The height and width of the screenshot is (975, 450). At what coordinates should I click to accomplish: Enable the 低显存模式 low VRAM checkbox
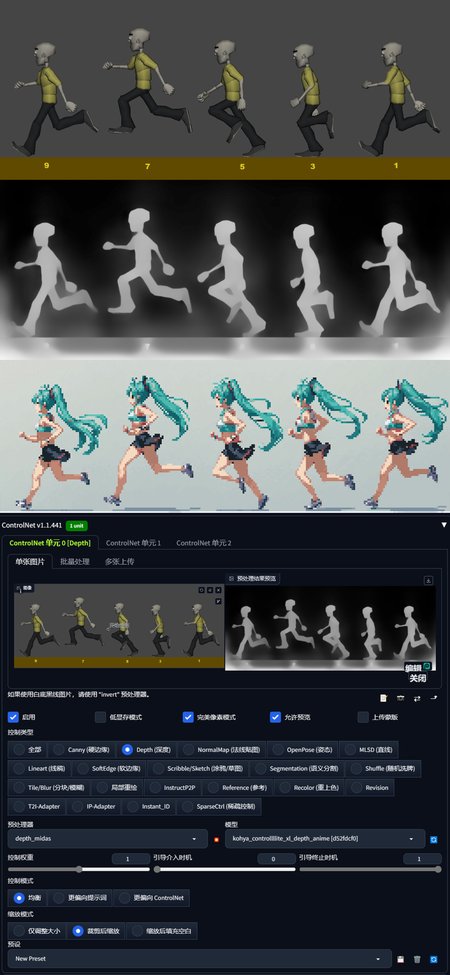(x=100, y=717)
